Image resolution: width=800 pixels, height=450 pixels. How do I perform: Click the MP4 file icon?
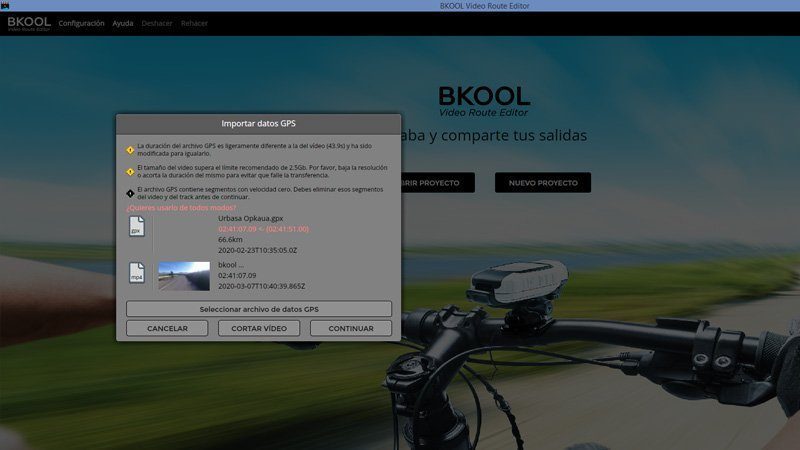[x=136, y=275]
